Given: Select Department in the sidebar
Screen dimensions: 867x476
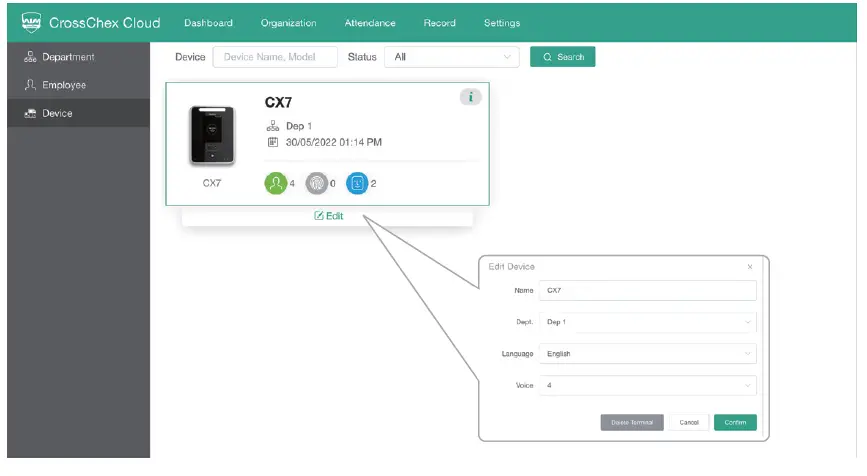Looking at the screenshot, I should (x=79, y=57).
